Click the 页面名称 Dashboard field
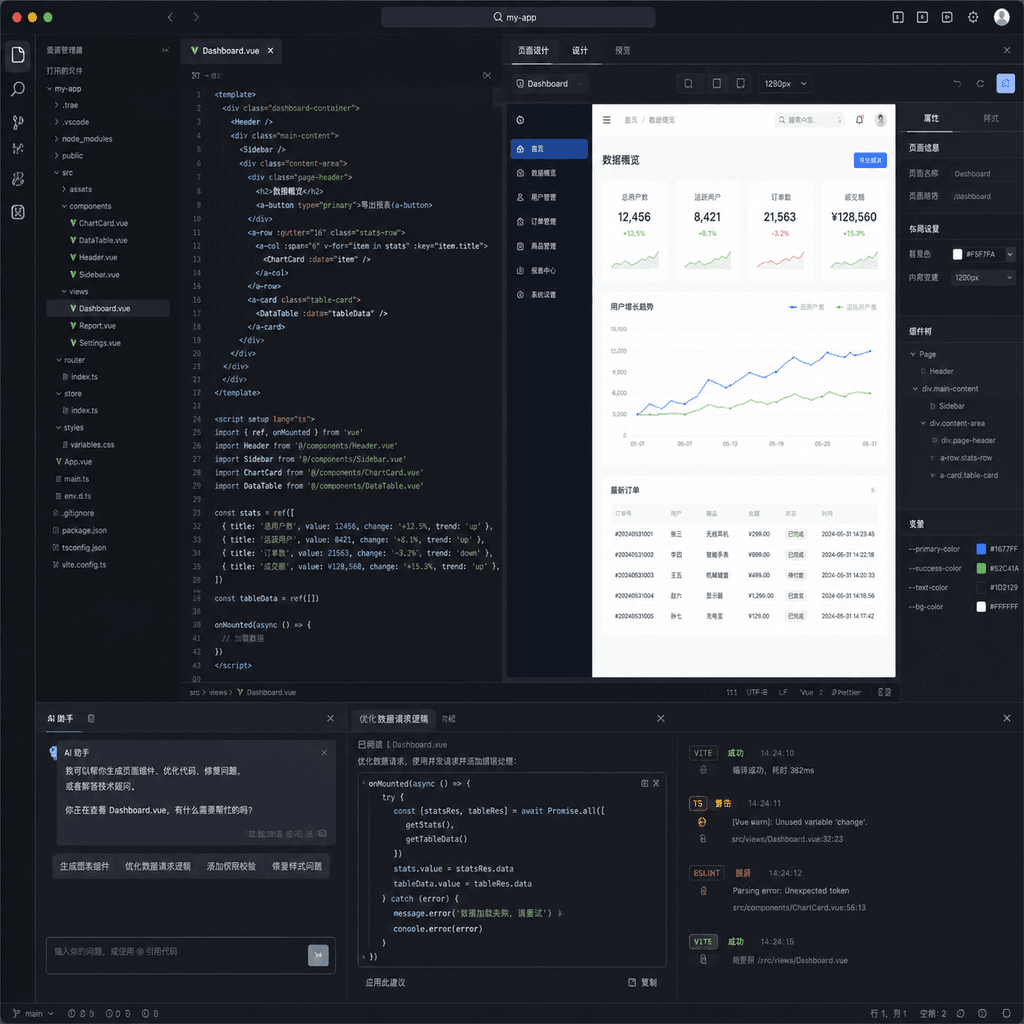The height and width of the screenshot is (1024, 1024). [x=985, y=174]
